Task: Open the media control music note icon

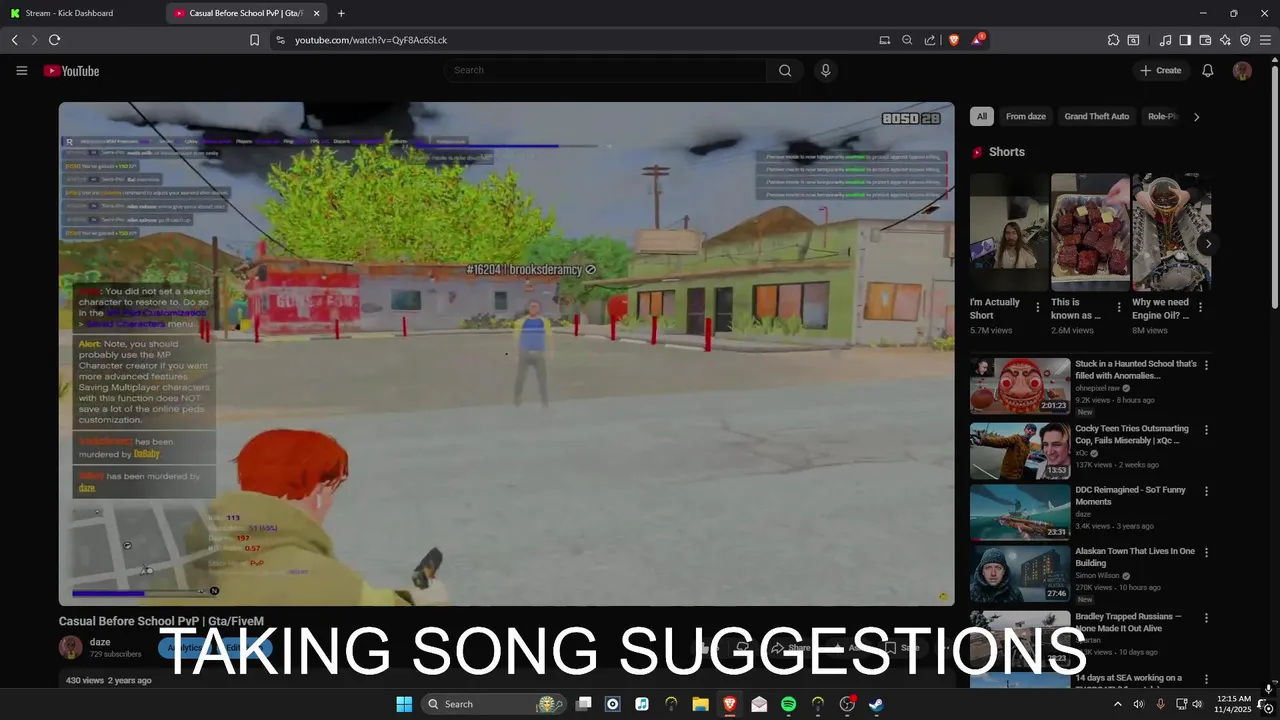Action: pyautogui.click(x=1165, y=40)
